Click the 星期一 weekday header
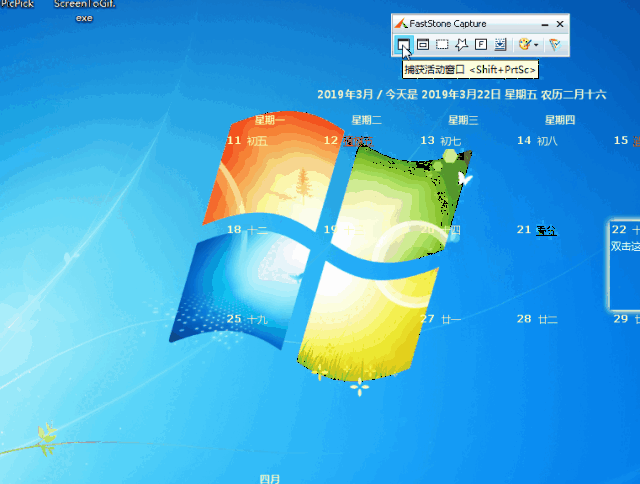The width and height of the screenshot is (640, 484). [x=270, y=120]
